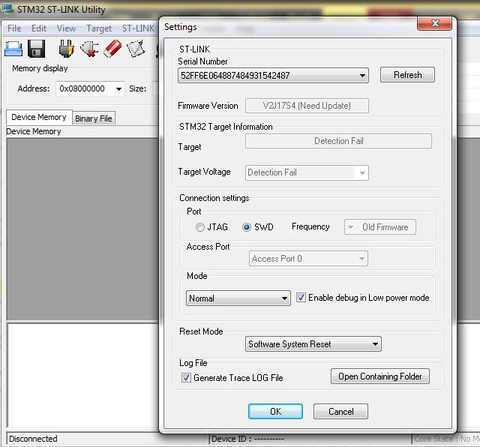This screenshot has height=447, width=480.
Task: Click the Target Detection Fail field
Action: 338,141
